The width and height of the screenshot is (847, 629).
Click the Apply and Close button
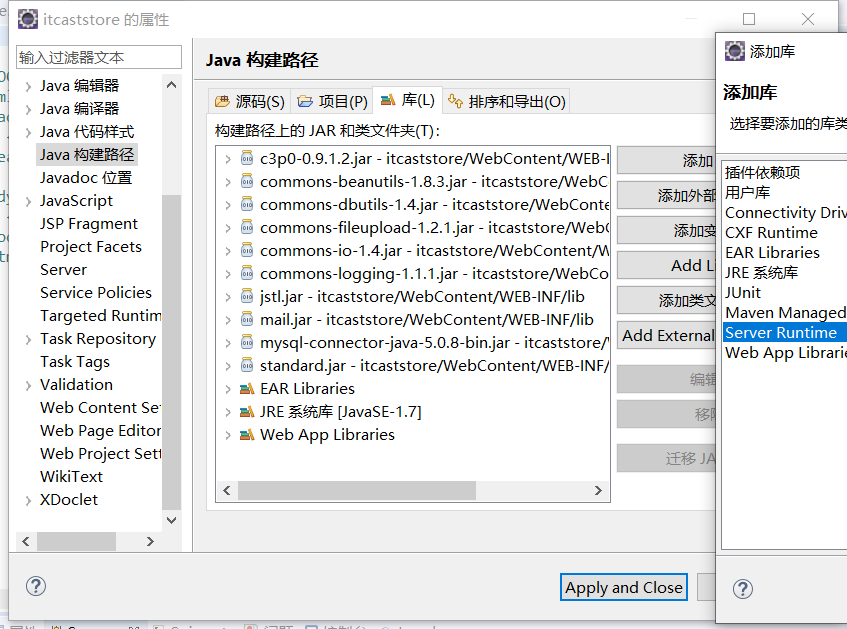coord(624,587)
